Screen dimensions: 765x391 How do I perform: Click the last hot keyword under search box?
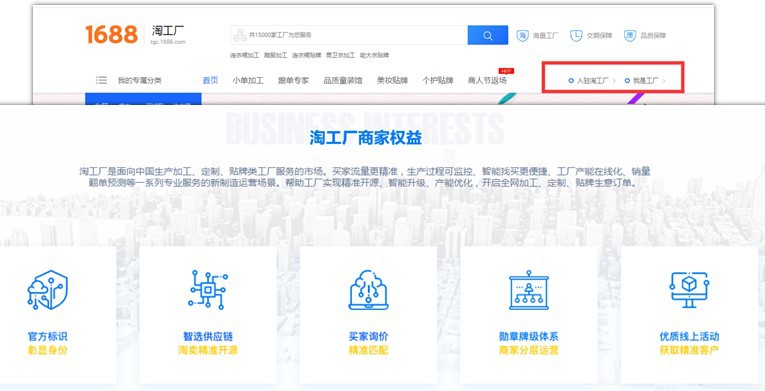pos(374,55)
